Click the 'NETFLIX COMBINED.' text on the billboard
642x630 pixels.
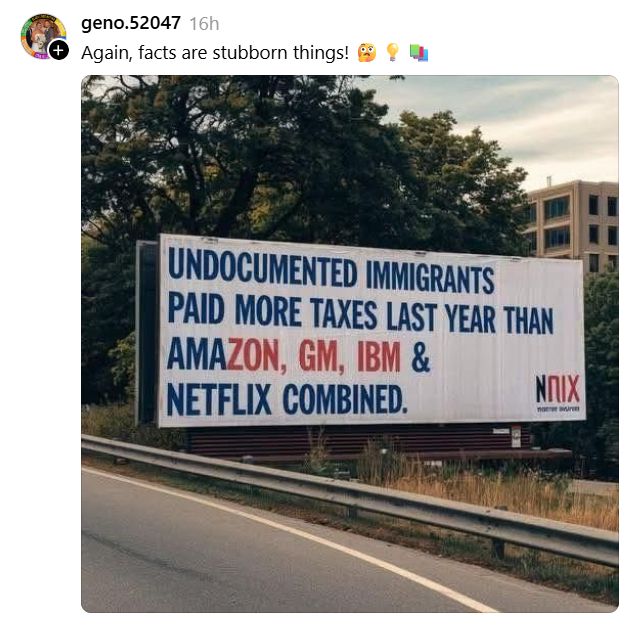coord(287,399)
